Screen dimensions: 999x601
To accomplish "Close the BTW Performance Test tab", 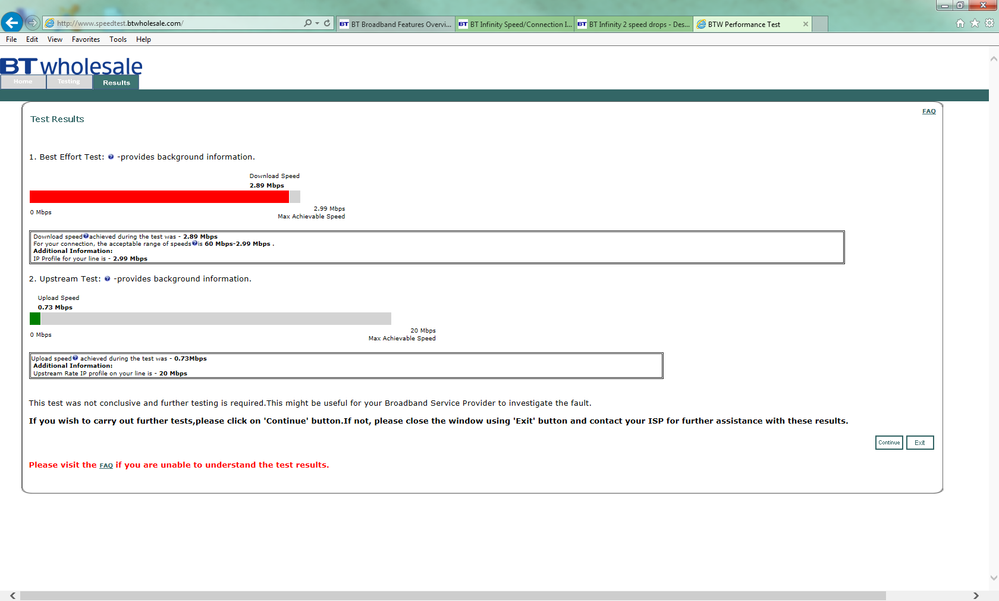I will [x=805, y=24].
